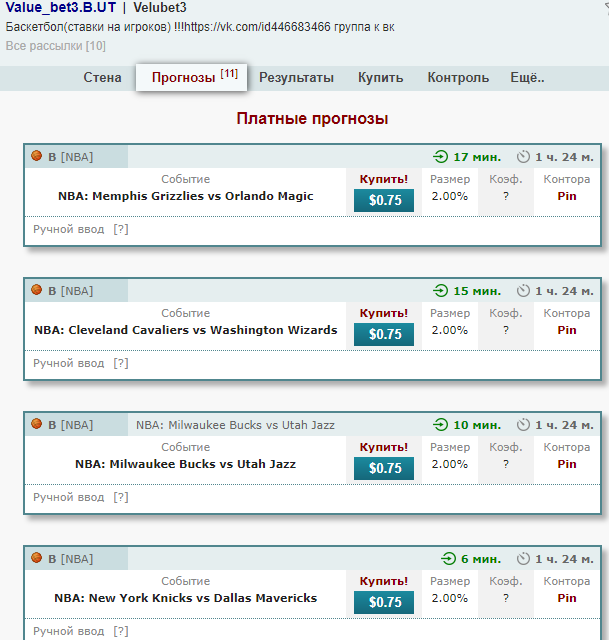Open [?] help in Cleveland Cavaliers card
Image resolution: width=609 pixels, height=640 pixels.
pos(121,363)
